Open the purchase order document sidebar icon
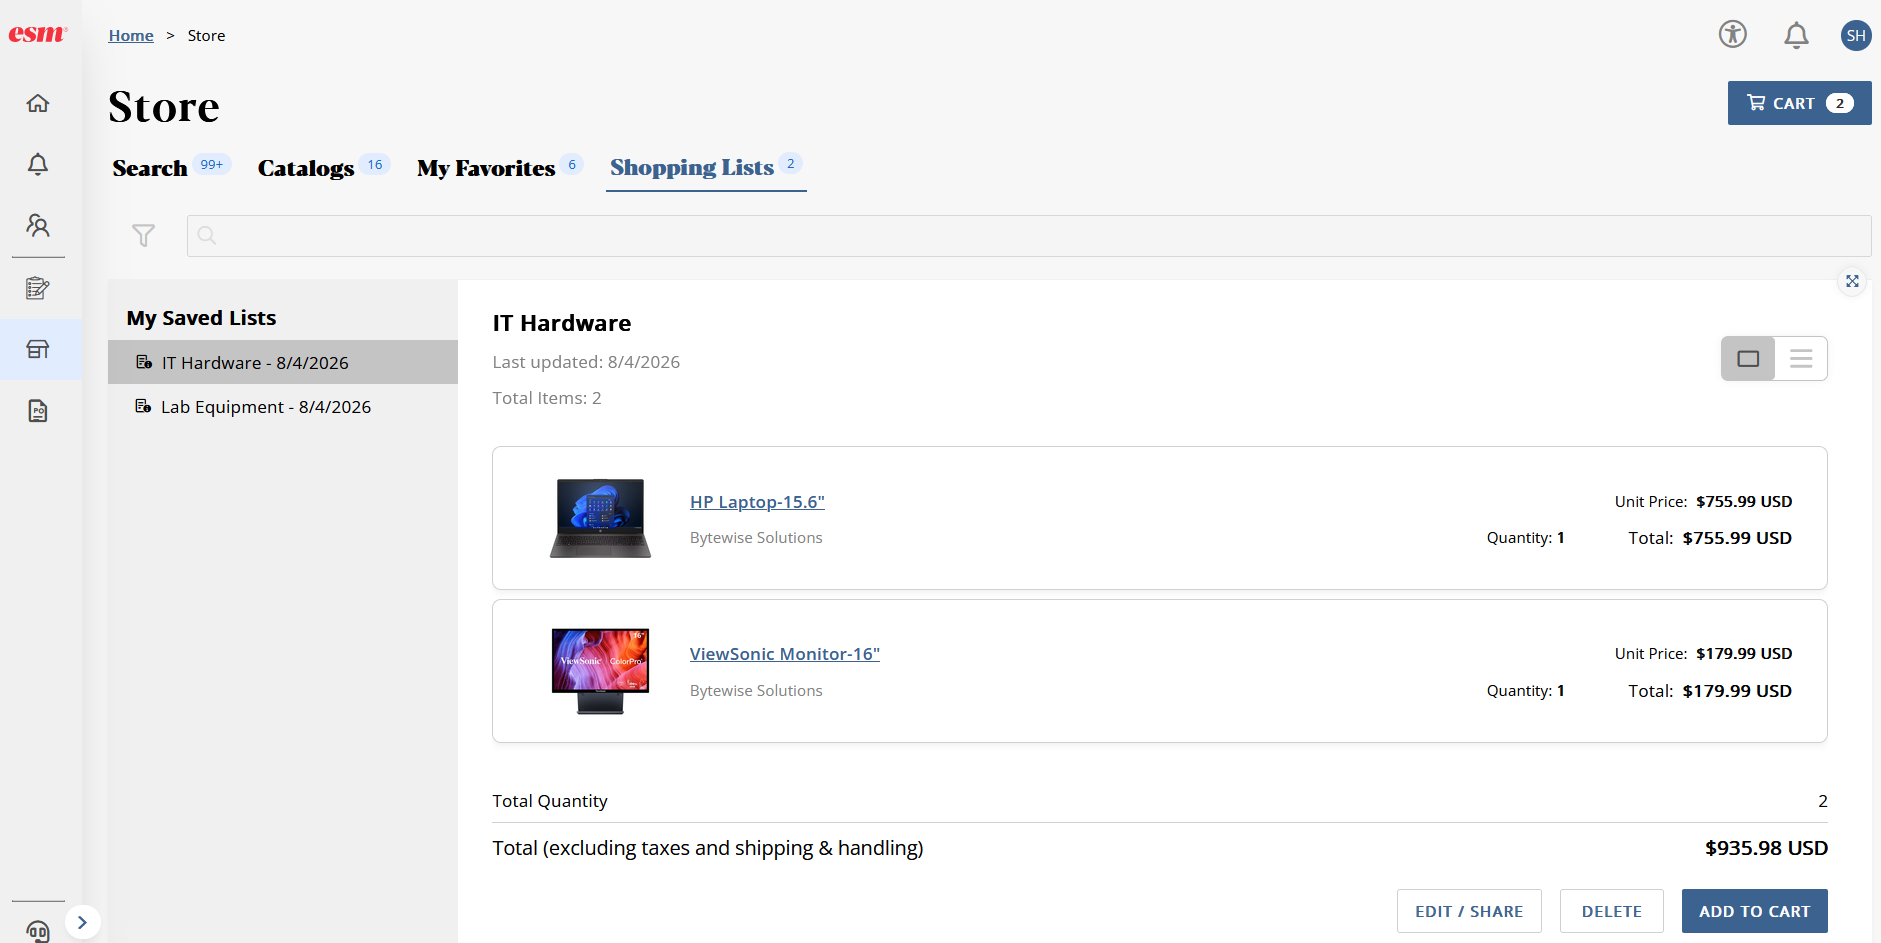Screen dimensions: 1881x943 (x=38, y=411)
